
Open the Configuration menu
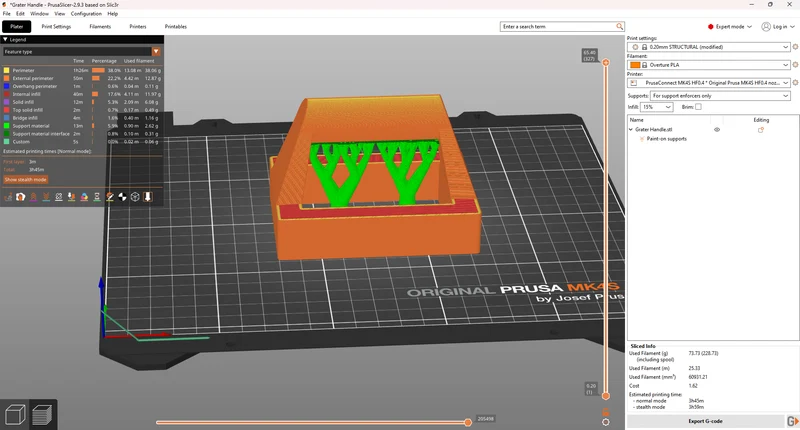[86, 14]
